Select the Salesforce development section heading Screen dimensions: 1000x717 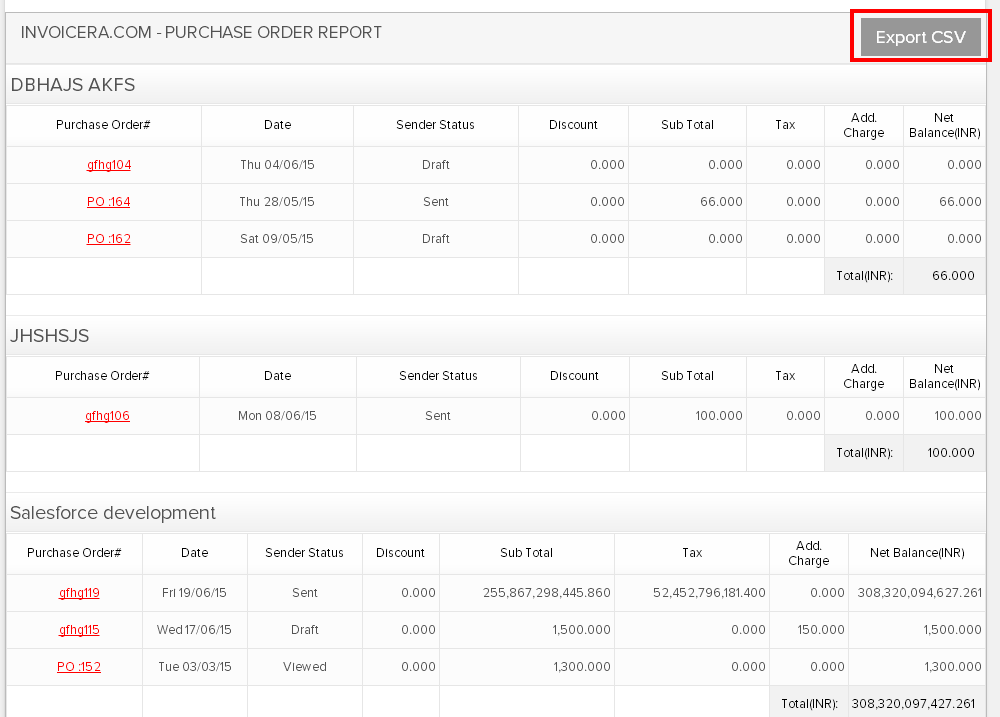113,513
